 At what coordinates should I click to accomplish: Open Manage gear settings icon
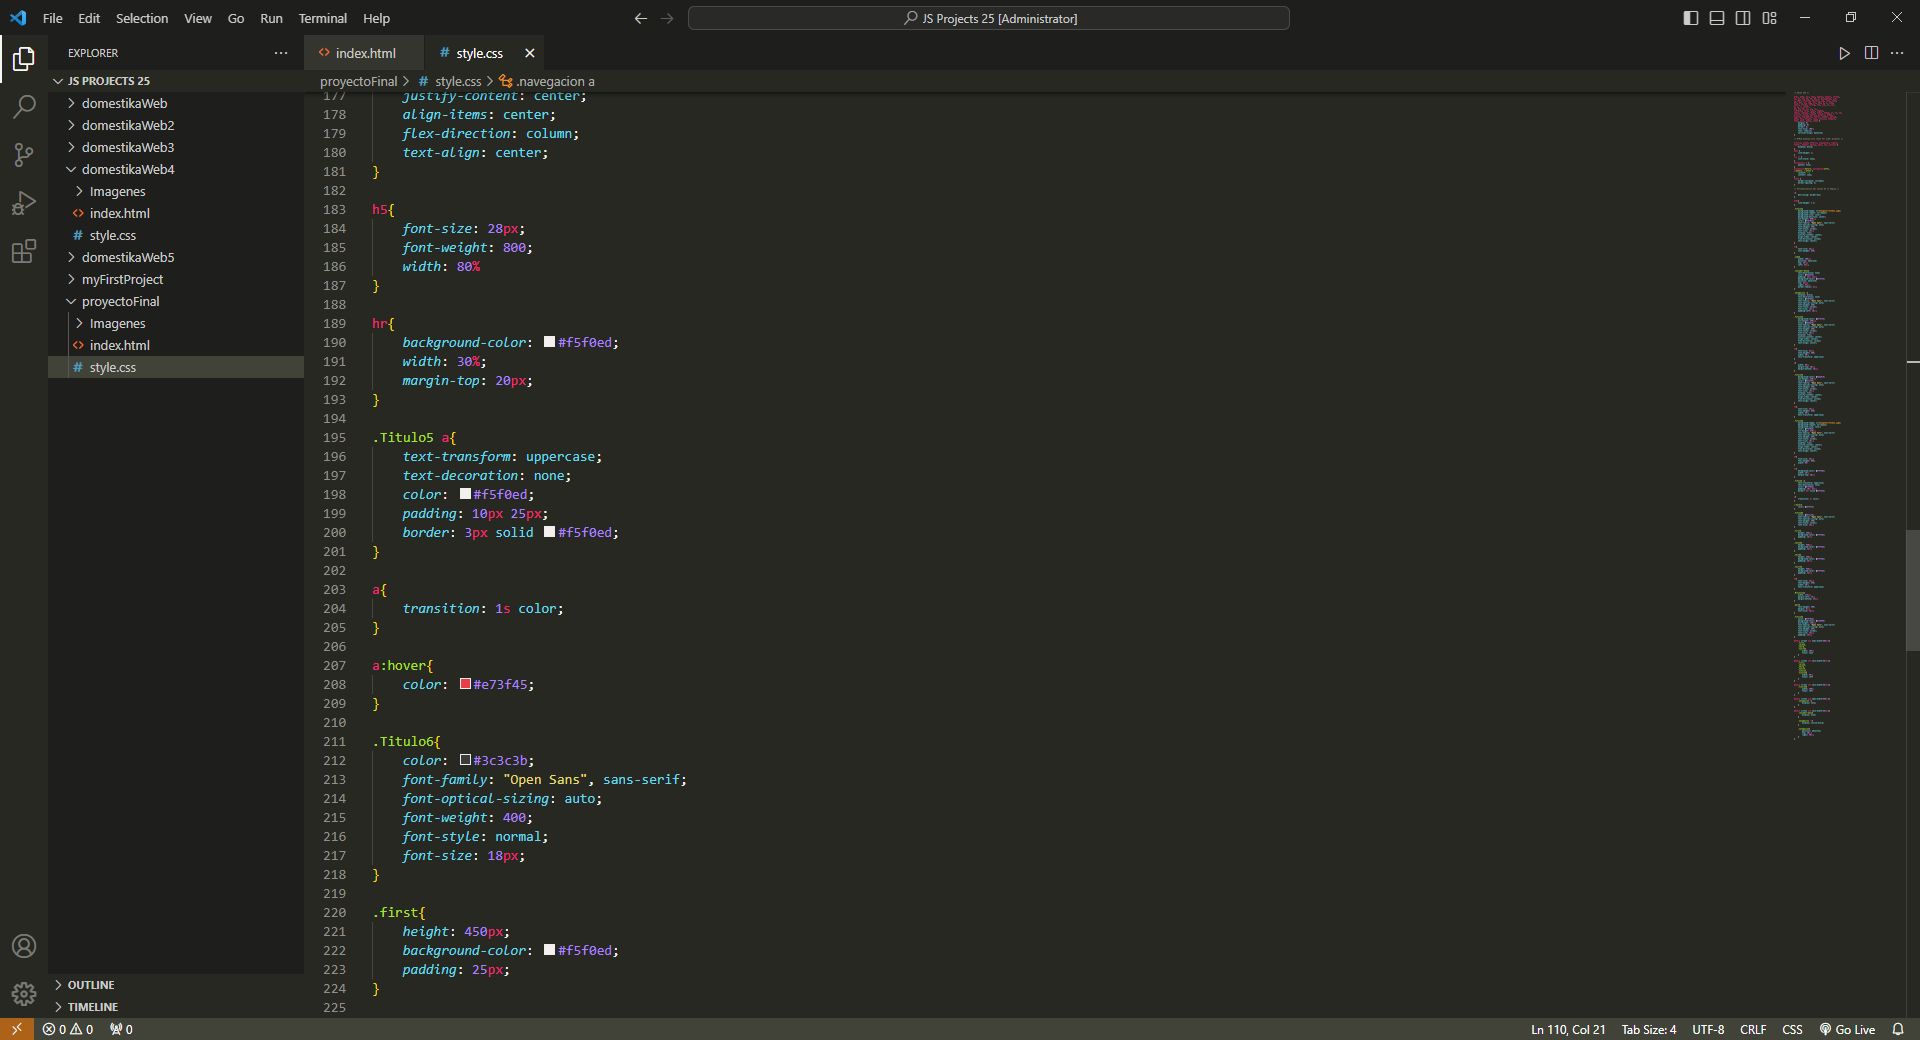(x=24, y=994)
